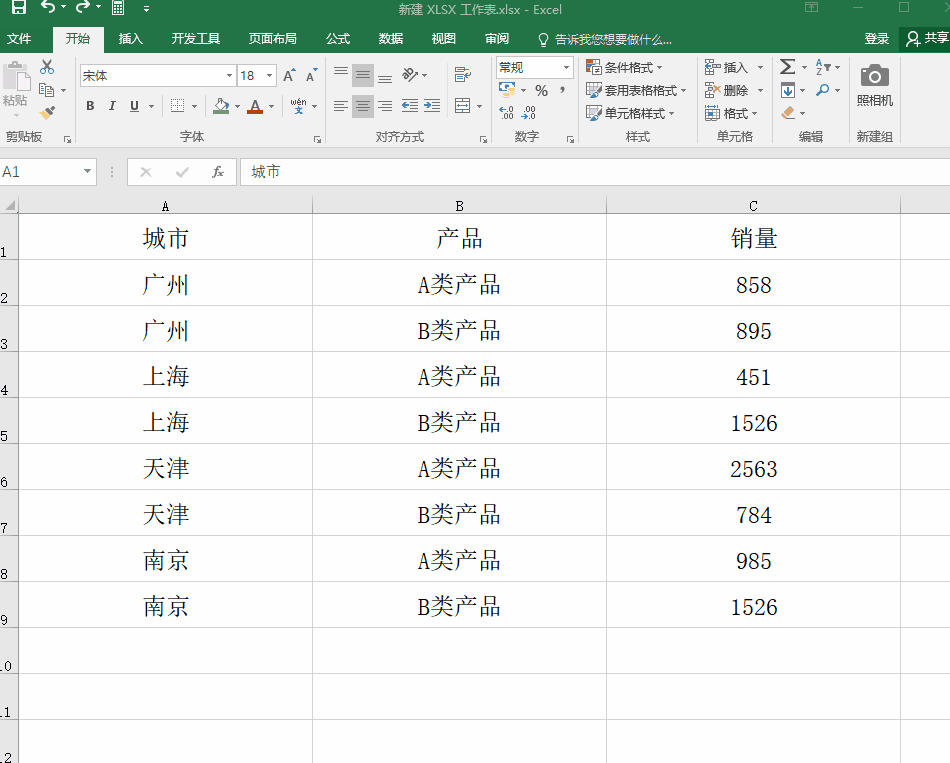The width and height of the screenshot is (950, 763).
Task: Decrease font size with the smaller A icon
Action: tap(311, 75)
